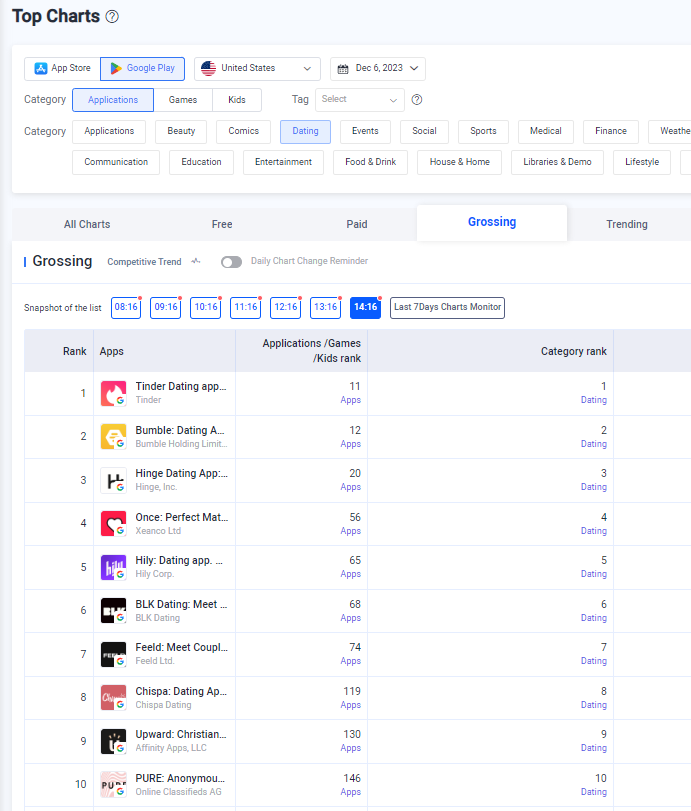Click the Feeld app icon
Image resolution: width=691 pixels, height=811 pixels.
[x=113, y=654]
